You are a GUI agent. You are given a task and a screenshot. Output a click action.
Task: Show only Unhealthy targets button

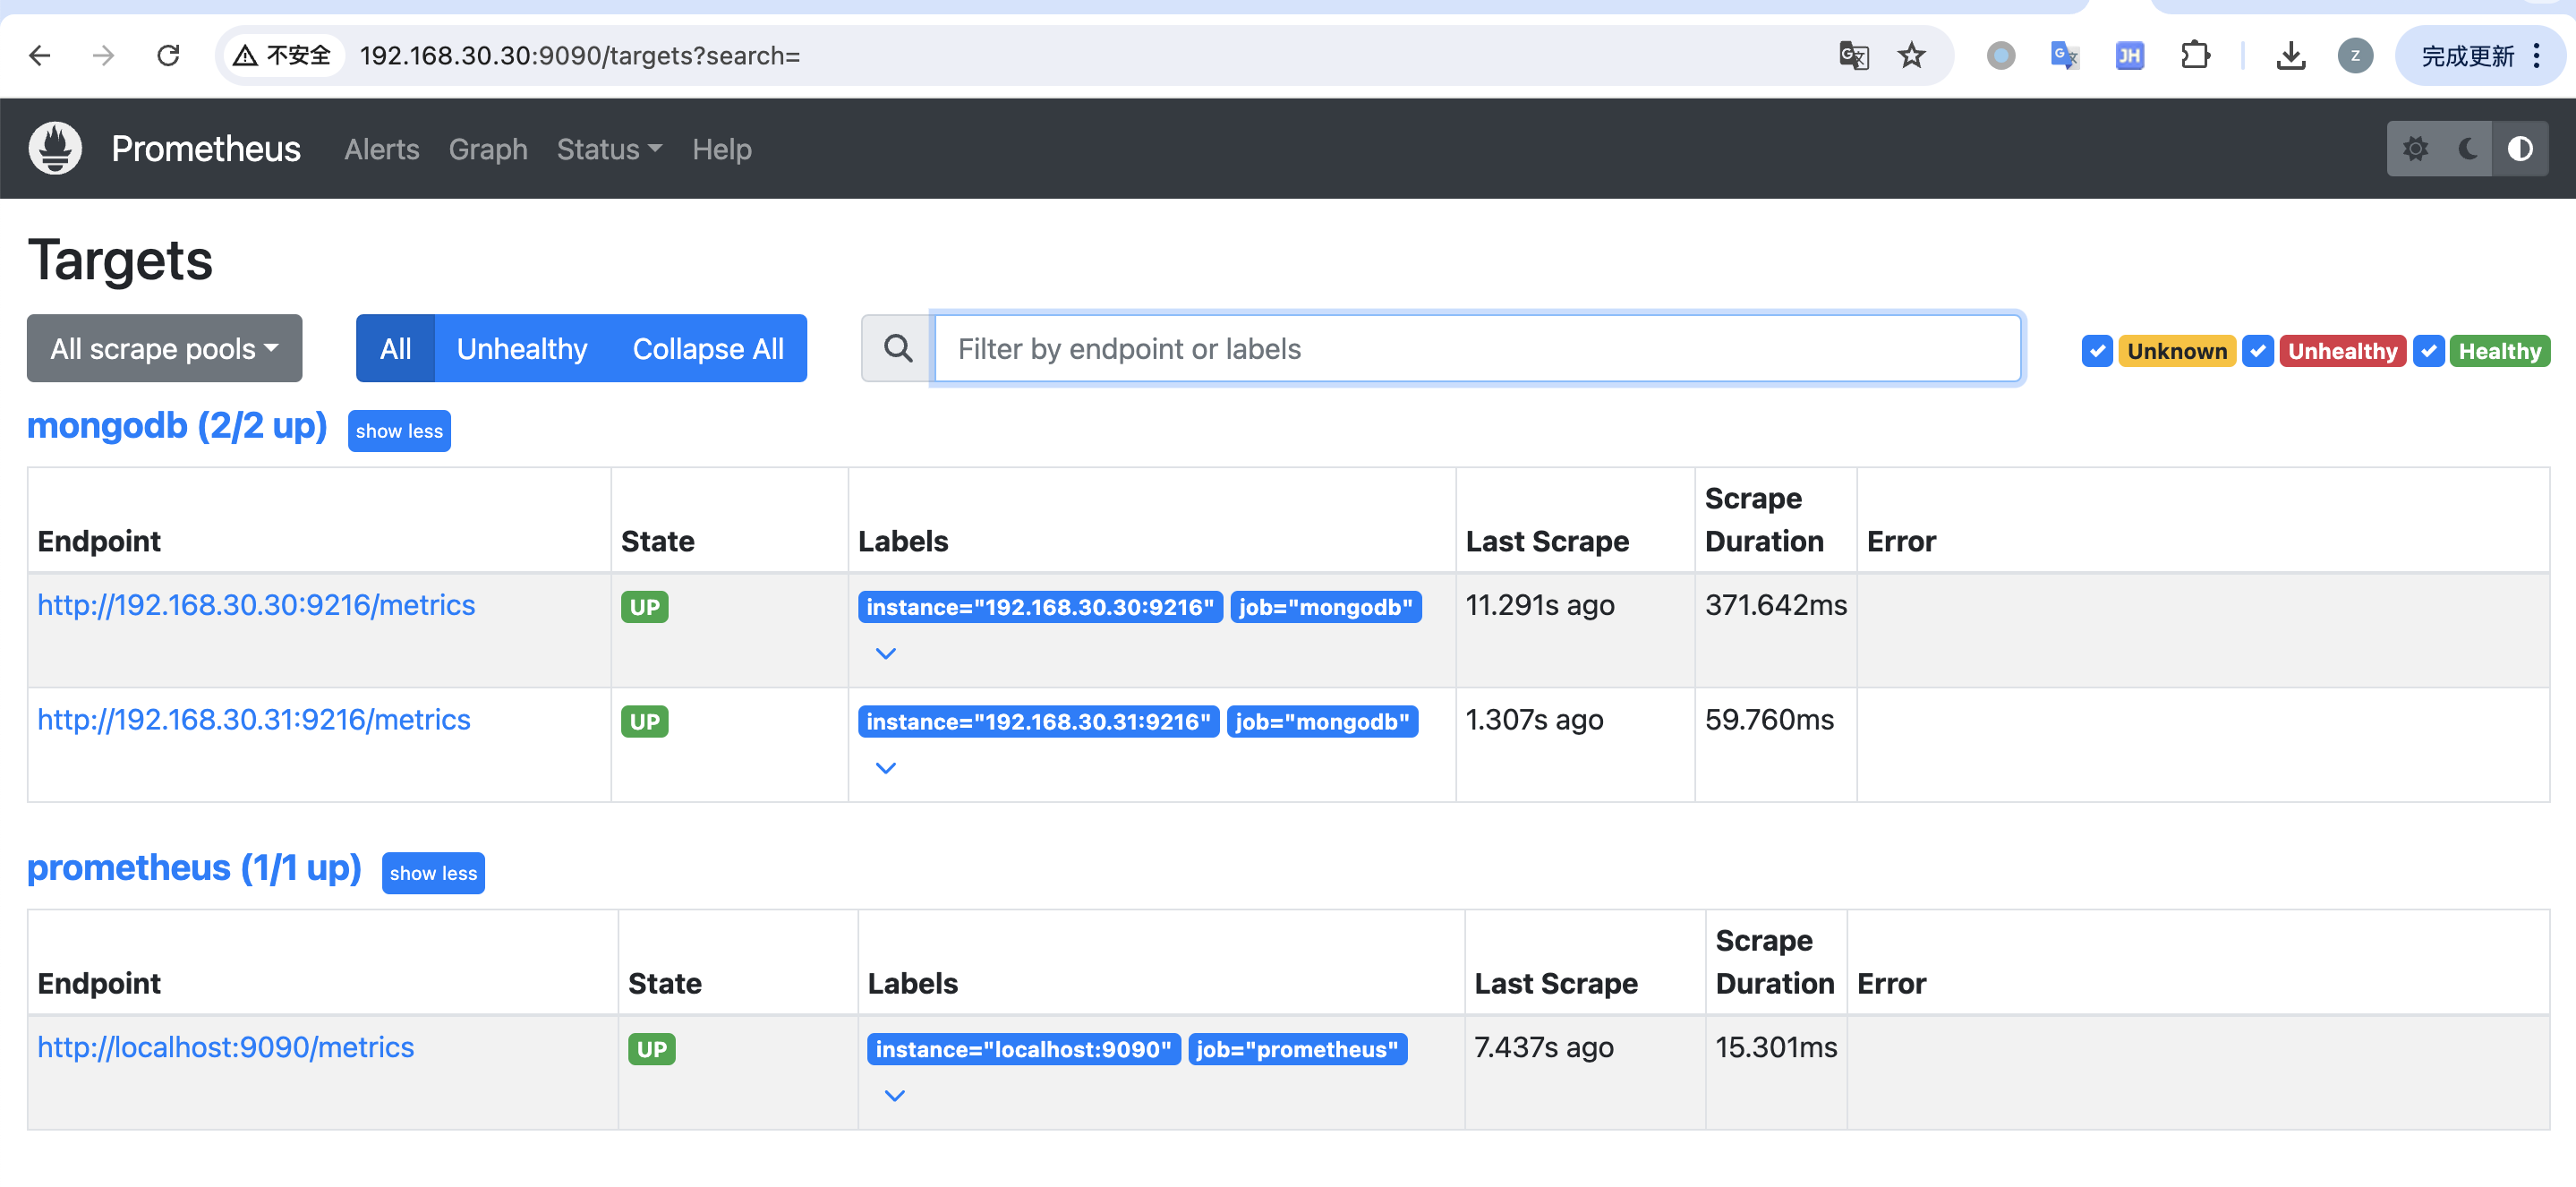tap(521, 348)
